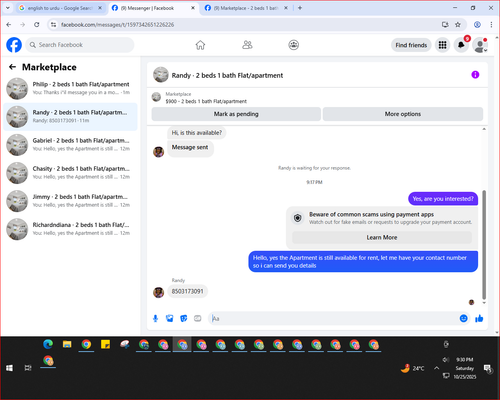Open the taskbar clock and date
The height and width of the screenshot is (400, 500).
point(465,368)
